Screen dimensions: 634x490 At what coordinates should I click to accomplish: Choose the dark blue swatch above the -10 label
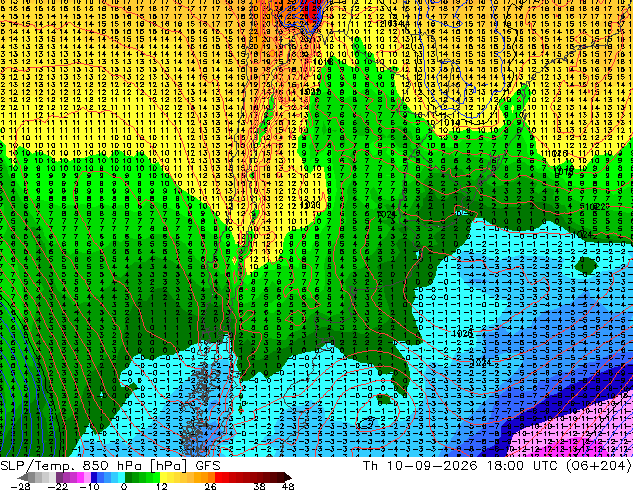(94, 477)
